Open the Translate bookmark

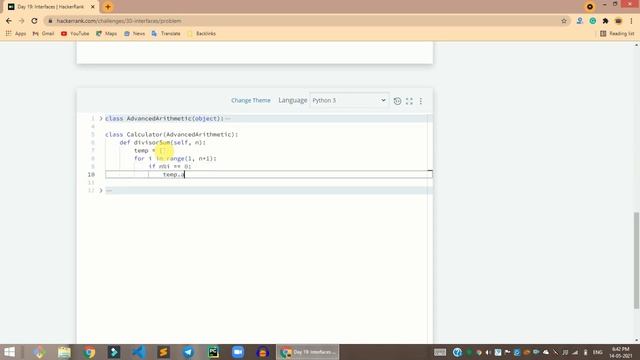pyautogui.click(x=166, y=33)
